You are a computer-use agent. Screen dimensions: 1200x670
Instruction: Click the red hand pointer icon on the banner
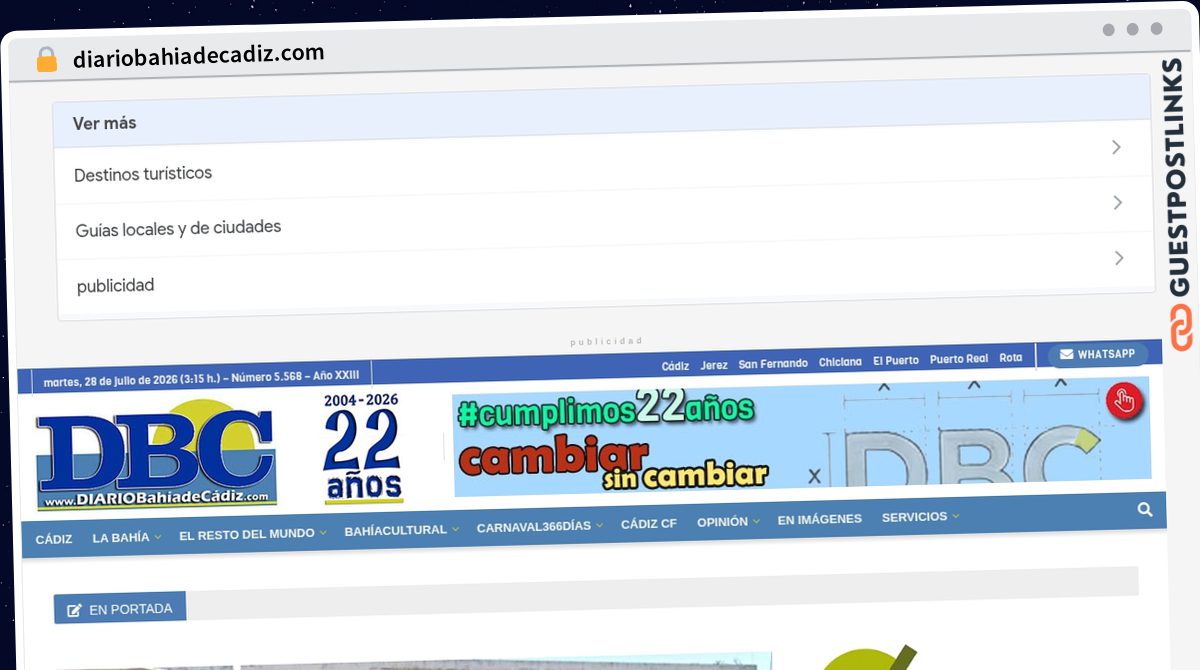[x=1125, y=401]
